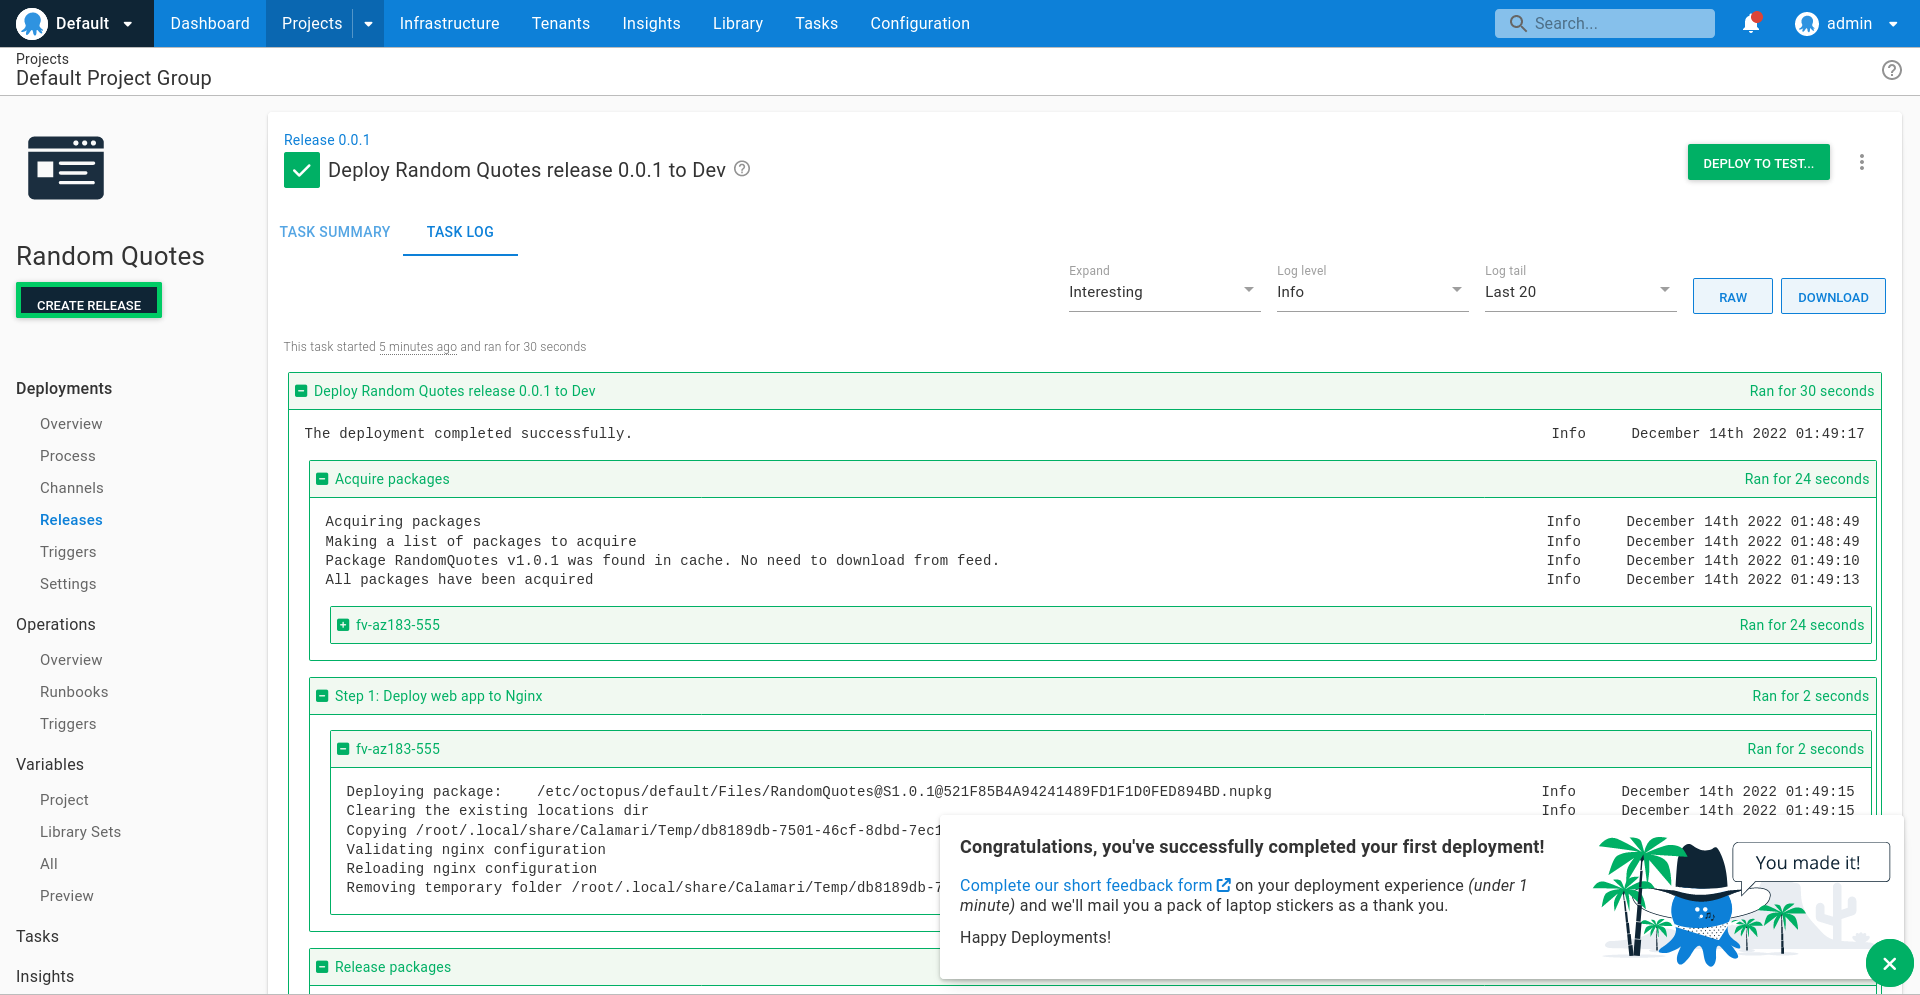This screenshot has width=1920, height=995.
Task: Open Operations Triggers in sidebar
Action: pyautogui.click(x=68, y=724)
